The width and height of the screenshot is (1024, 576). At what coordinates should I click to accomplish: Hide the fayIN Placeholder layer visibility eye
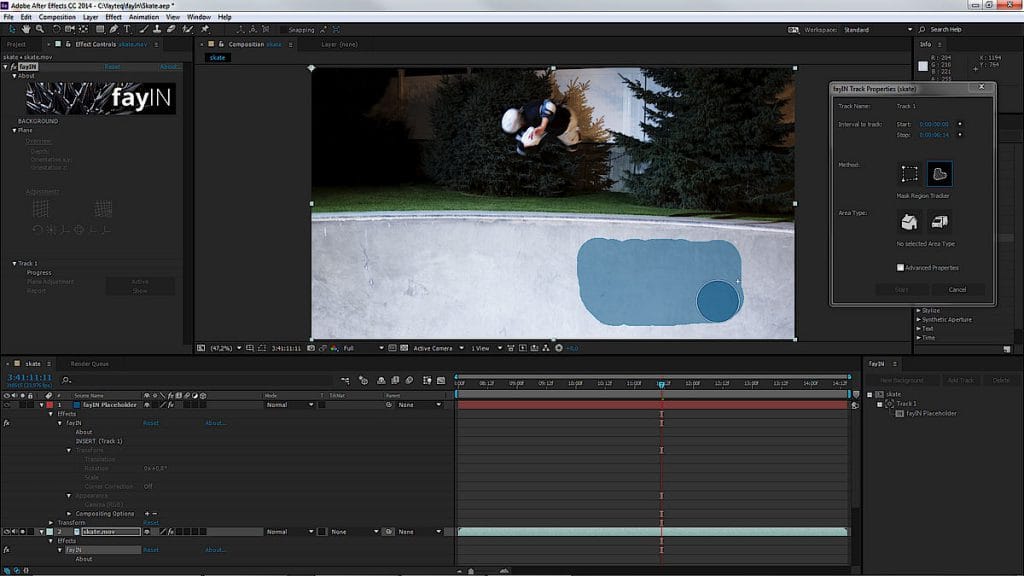tap(6, 405)
